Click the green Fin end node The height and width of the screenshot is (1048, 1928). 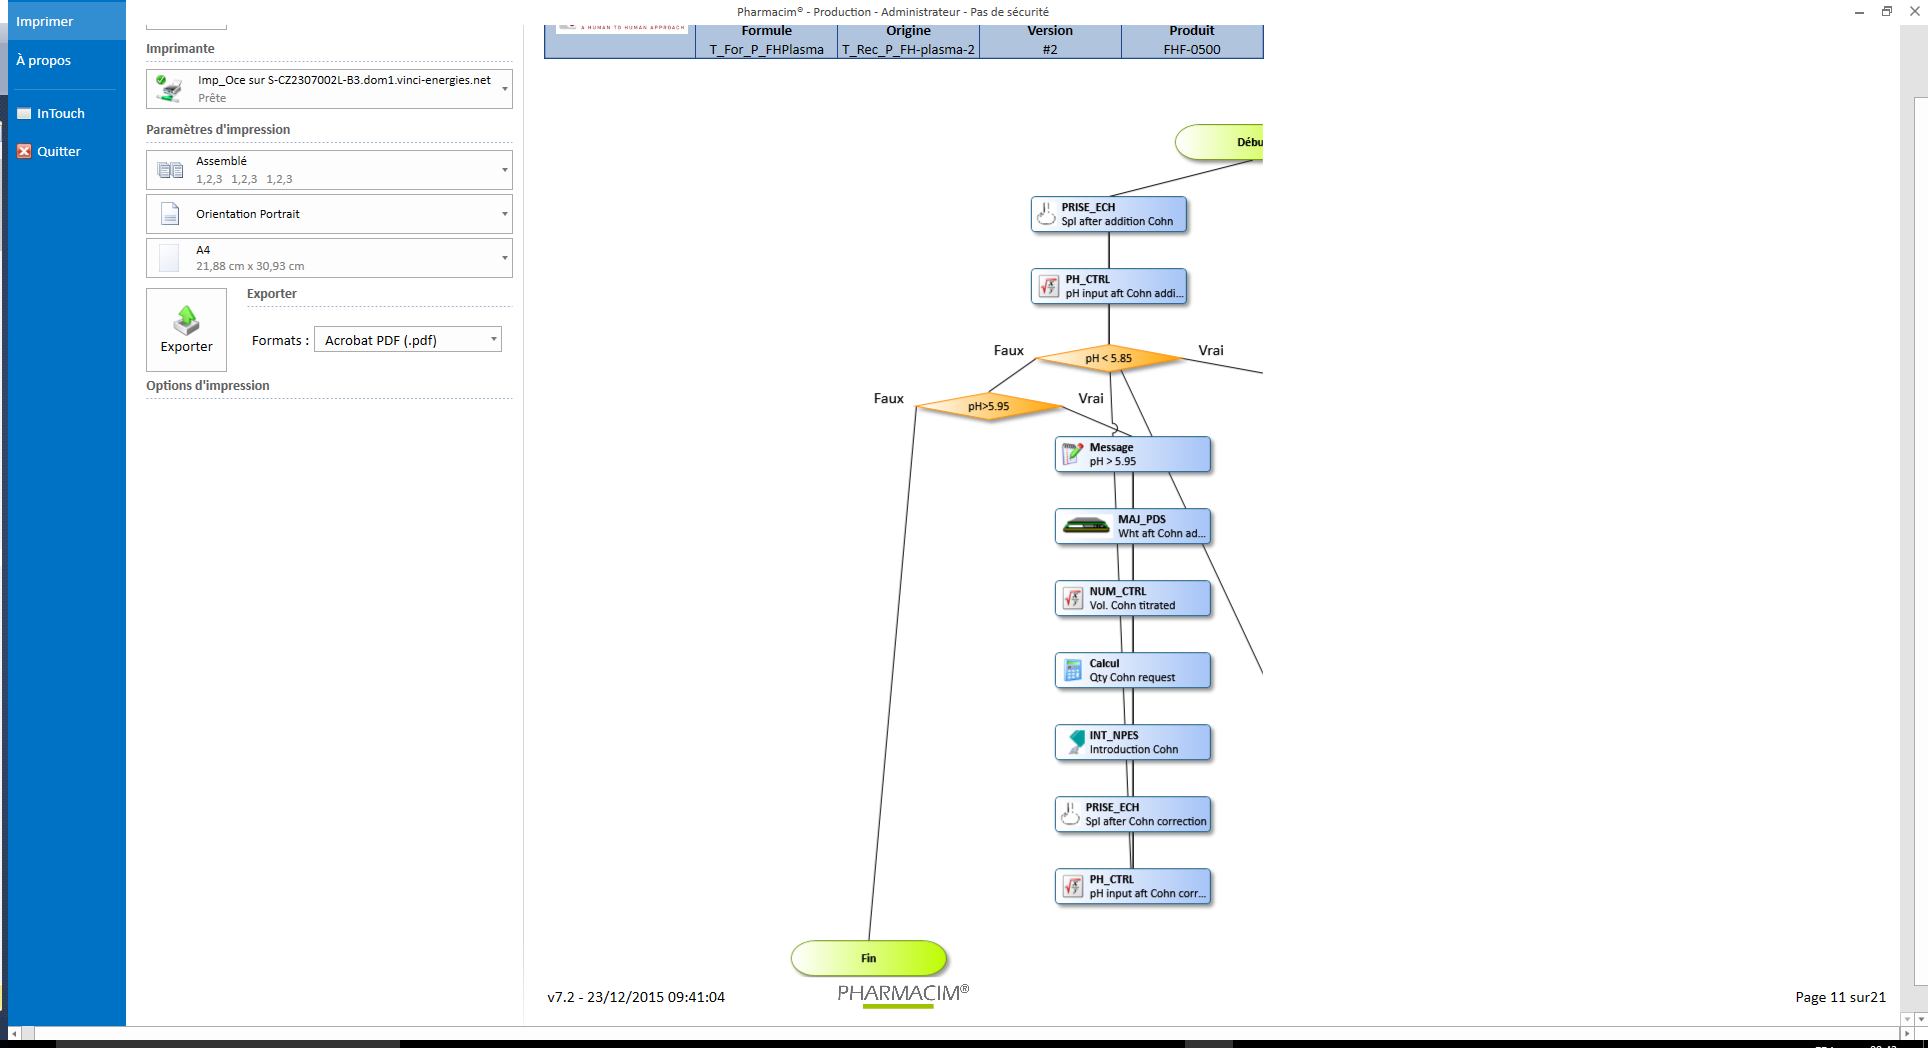click(869, 958)
